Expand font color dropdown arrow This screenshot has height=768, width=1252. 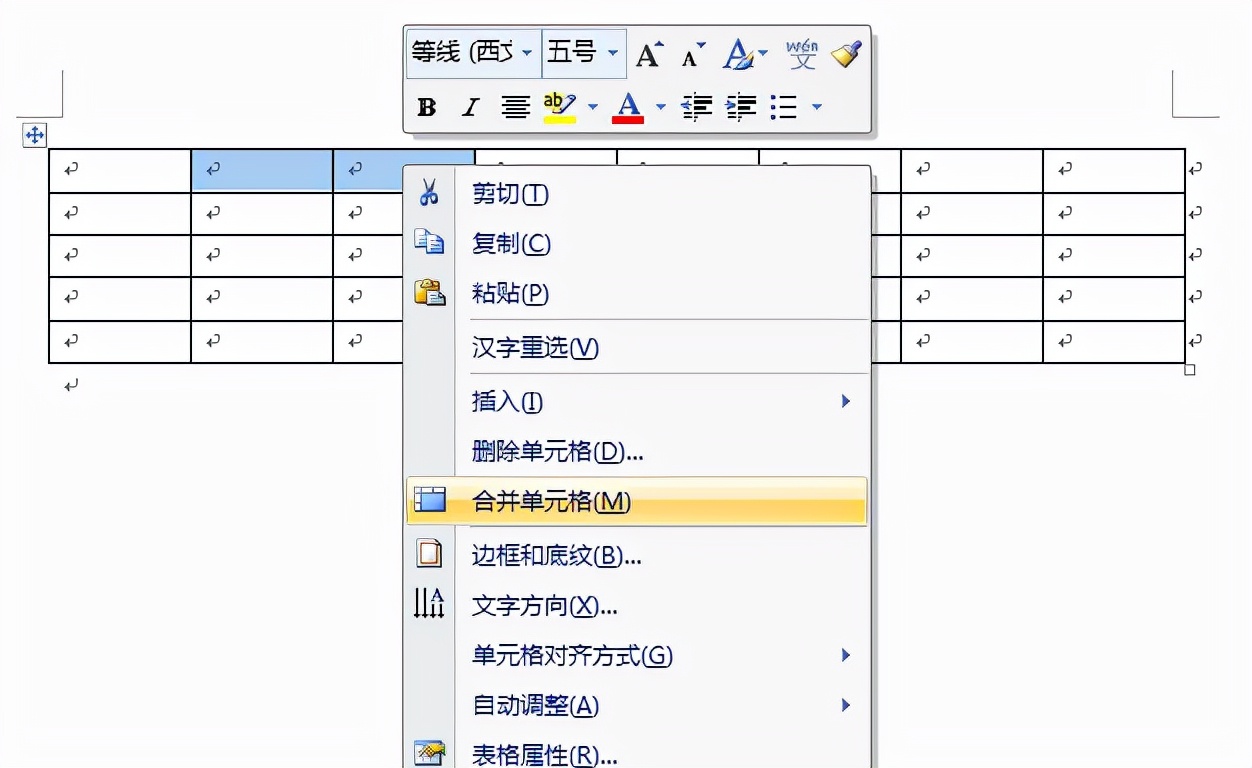tap(660, 107)
